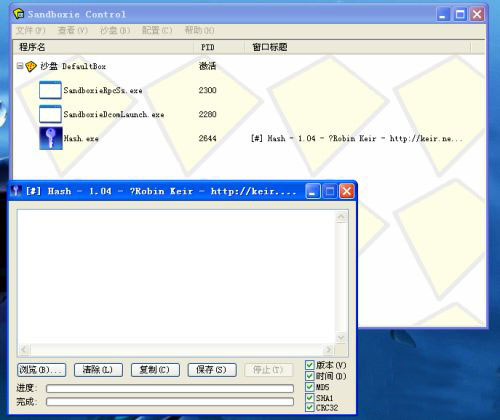Click the 浏览(B)... button
The image size is (500, 420).
point(41,370)
